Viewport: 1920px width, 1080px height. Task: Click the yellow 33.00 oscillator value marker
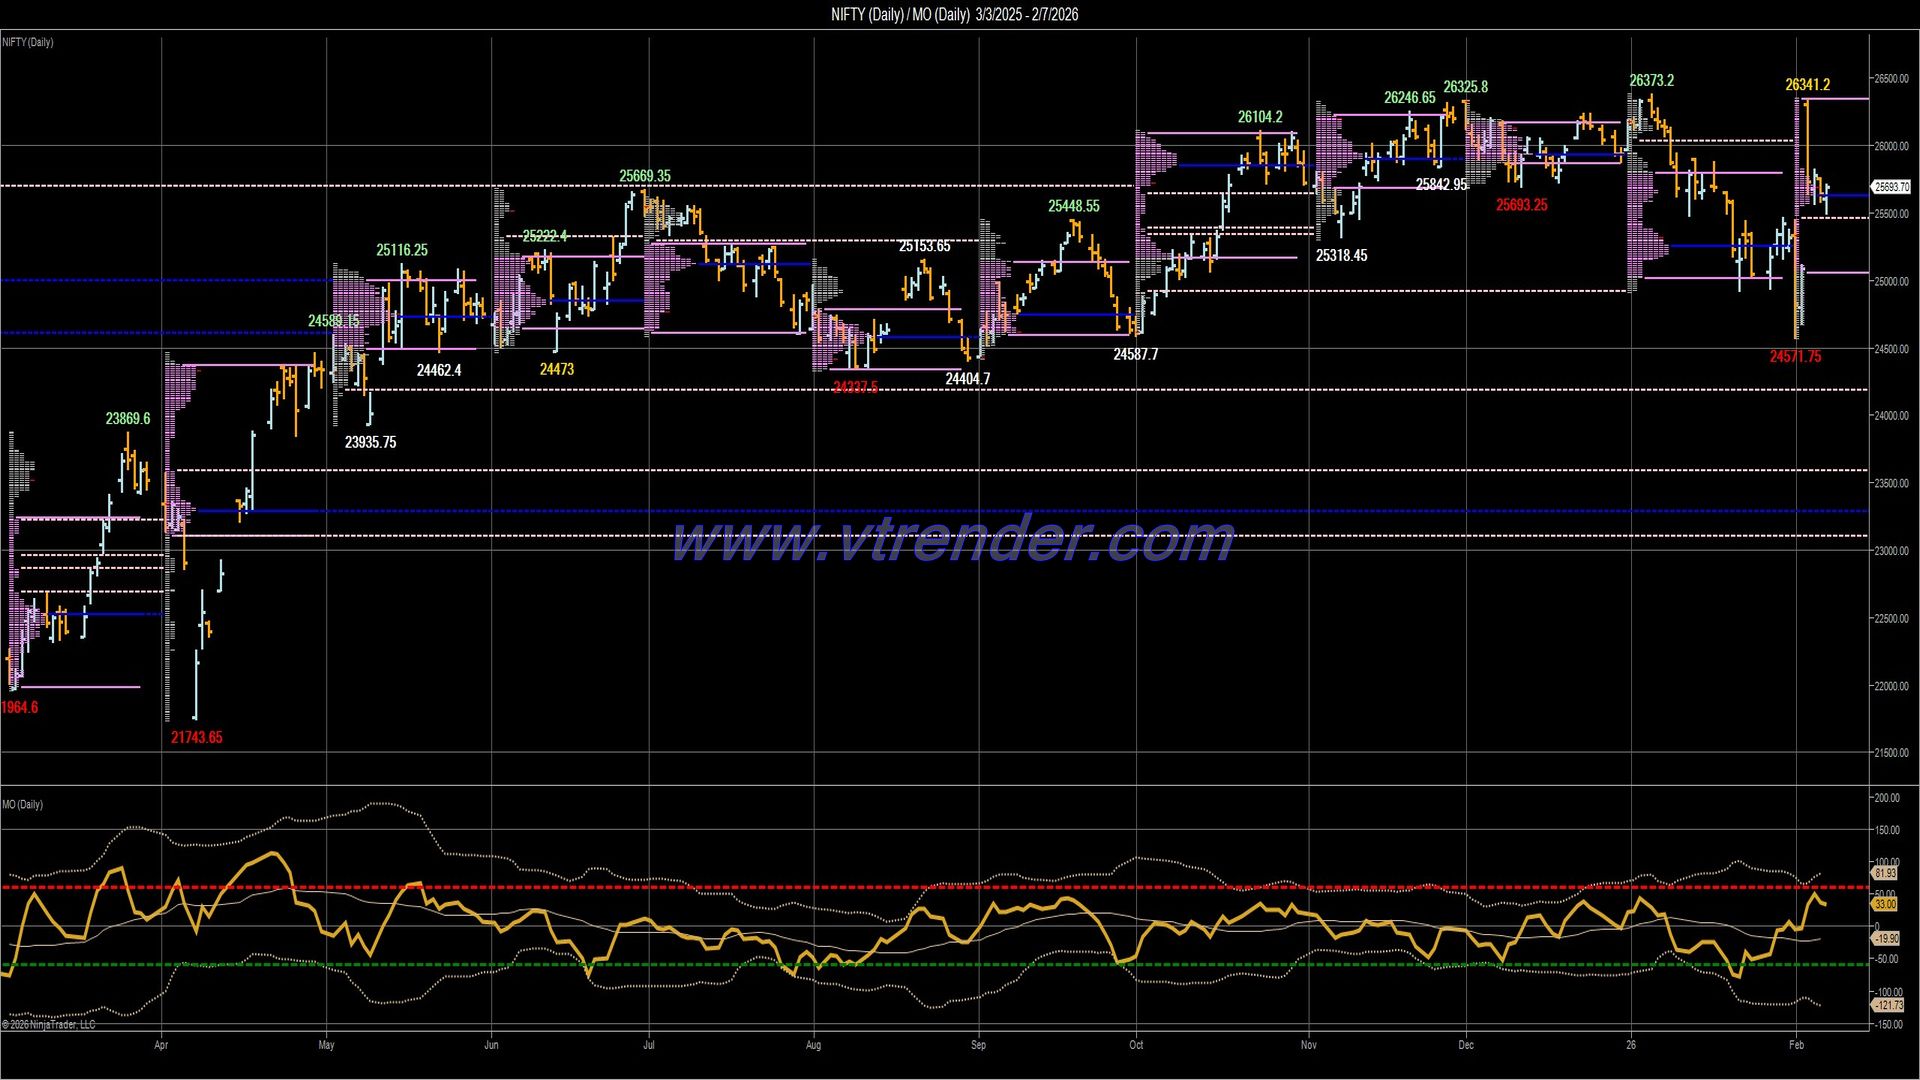(1886, 904)
